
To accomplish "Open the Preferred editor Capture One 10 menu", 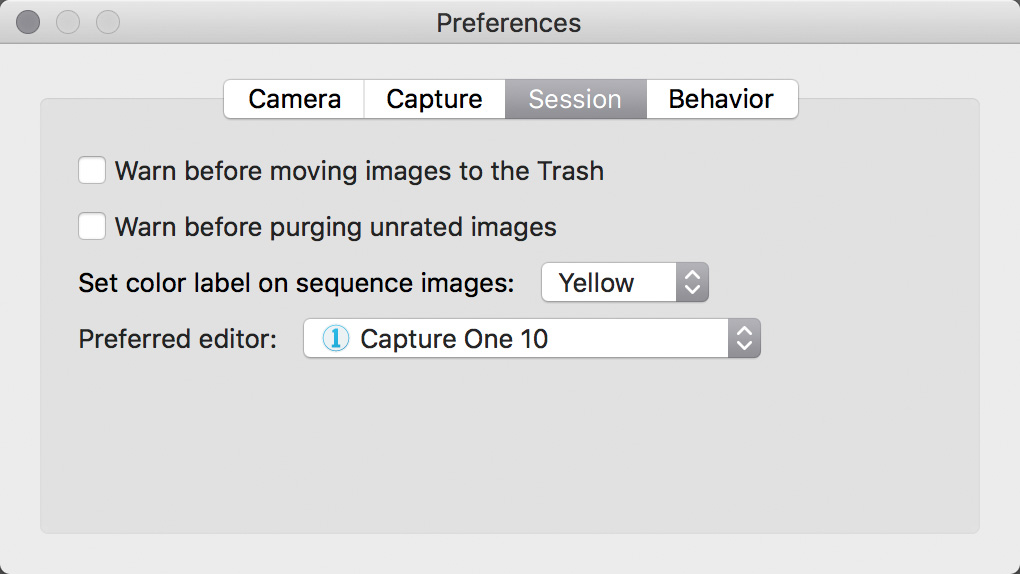I will tap(531, 338).
